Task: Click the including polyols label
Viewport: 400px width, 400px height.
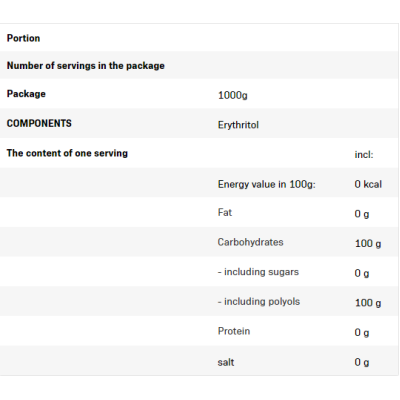Action: pyautogui.click(x=259, y=302)
